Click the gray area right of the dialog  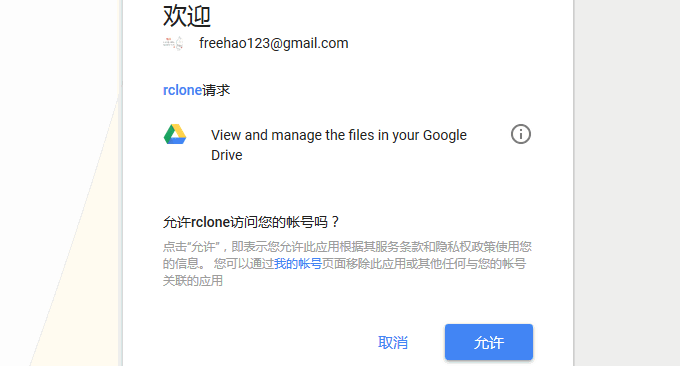tap(627, 183)
